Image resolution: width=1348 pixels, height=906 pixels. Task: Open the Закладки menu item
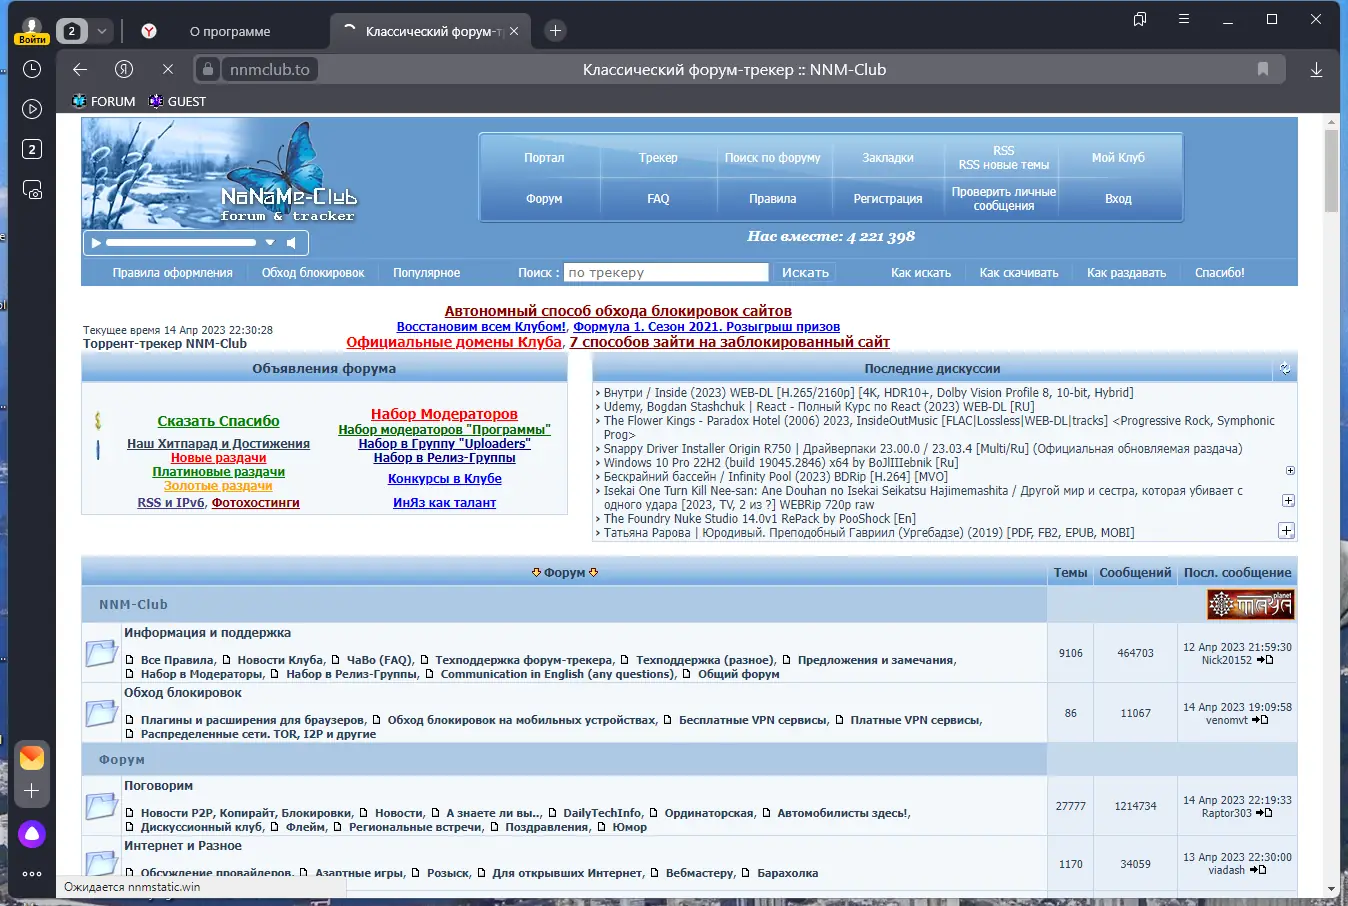click(888, 158)
